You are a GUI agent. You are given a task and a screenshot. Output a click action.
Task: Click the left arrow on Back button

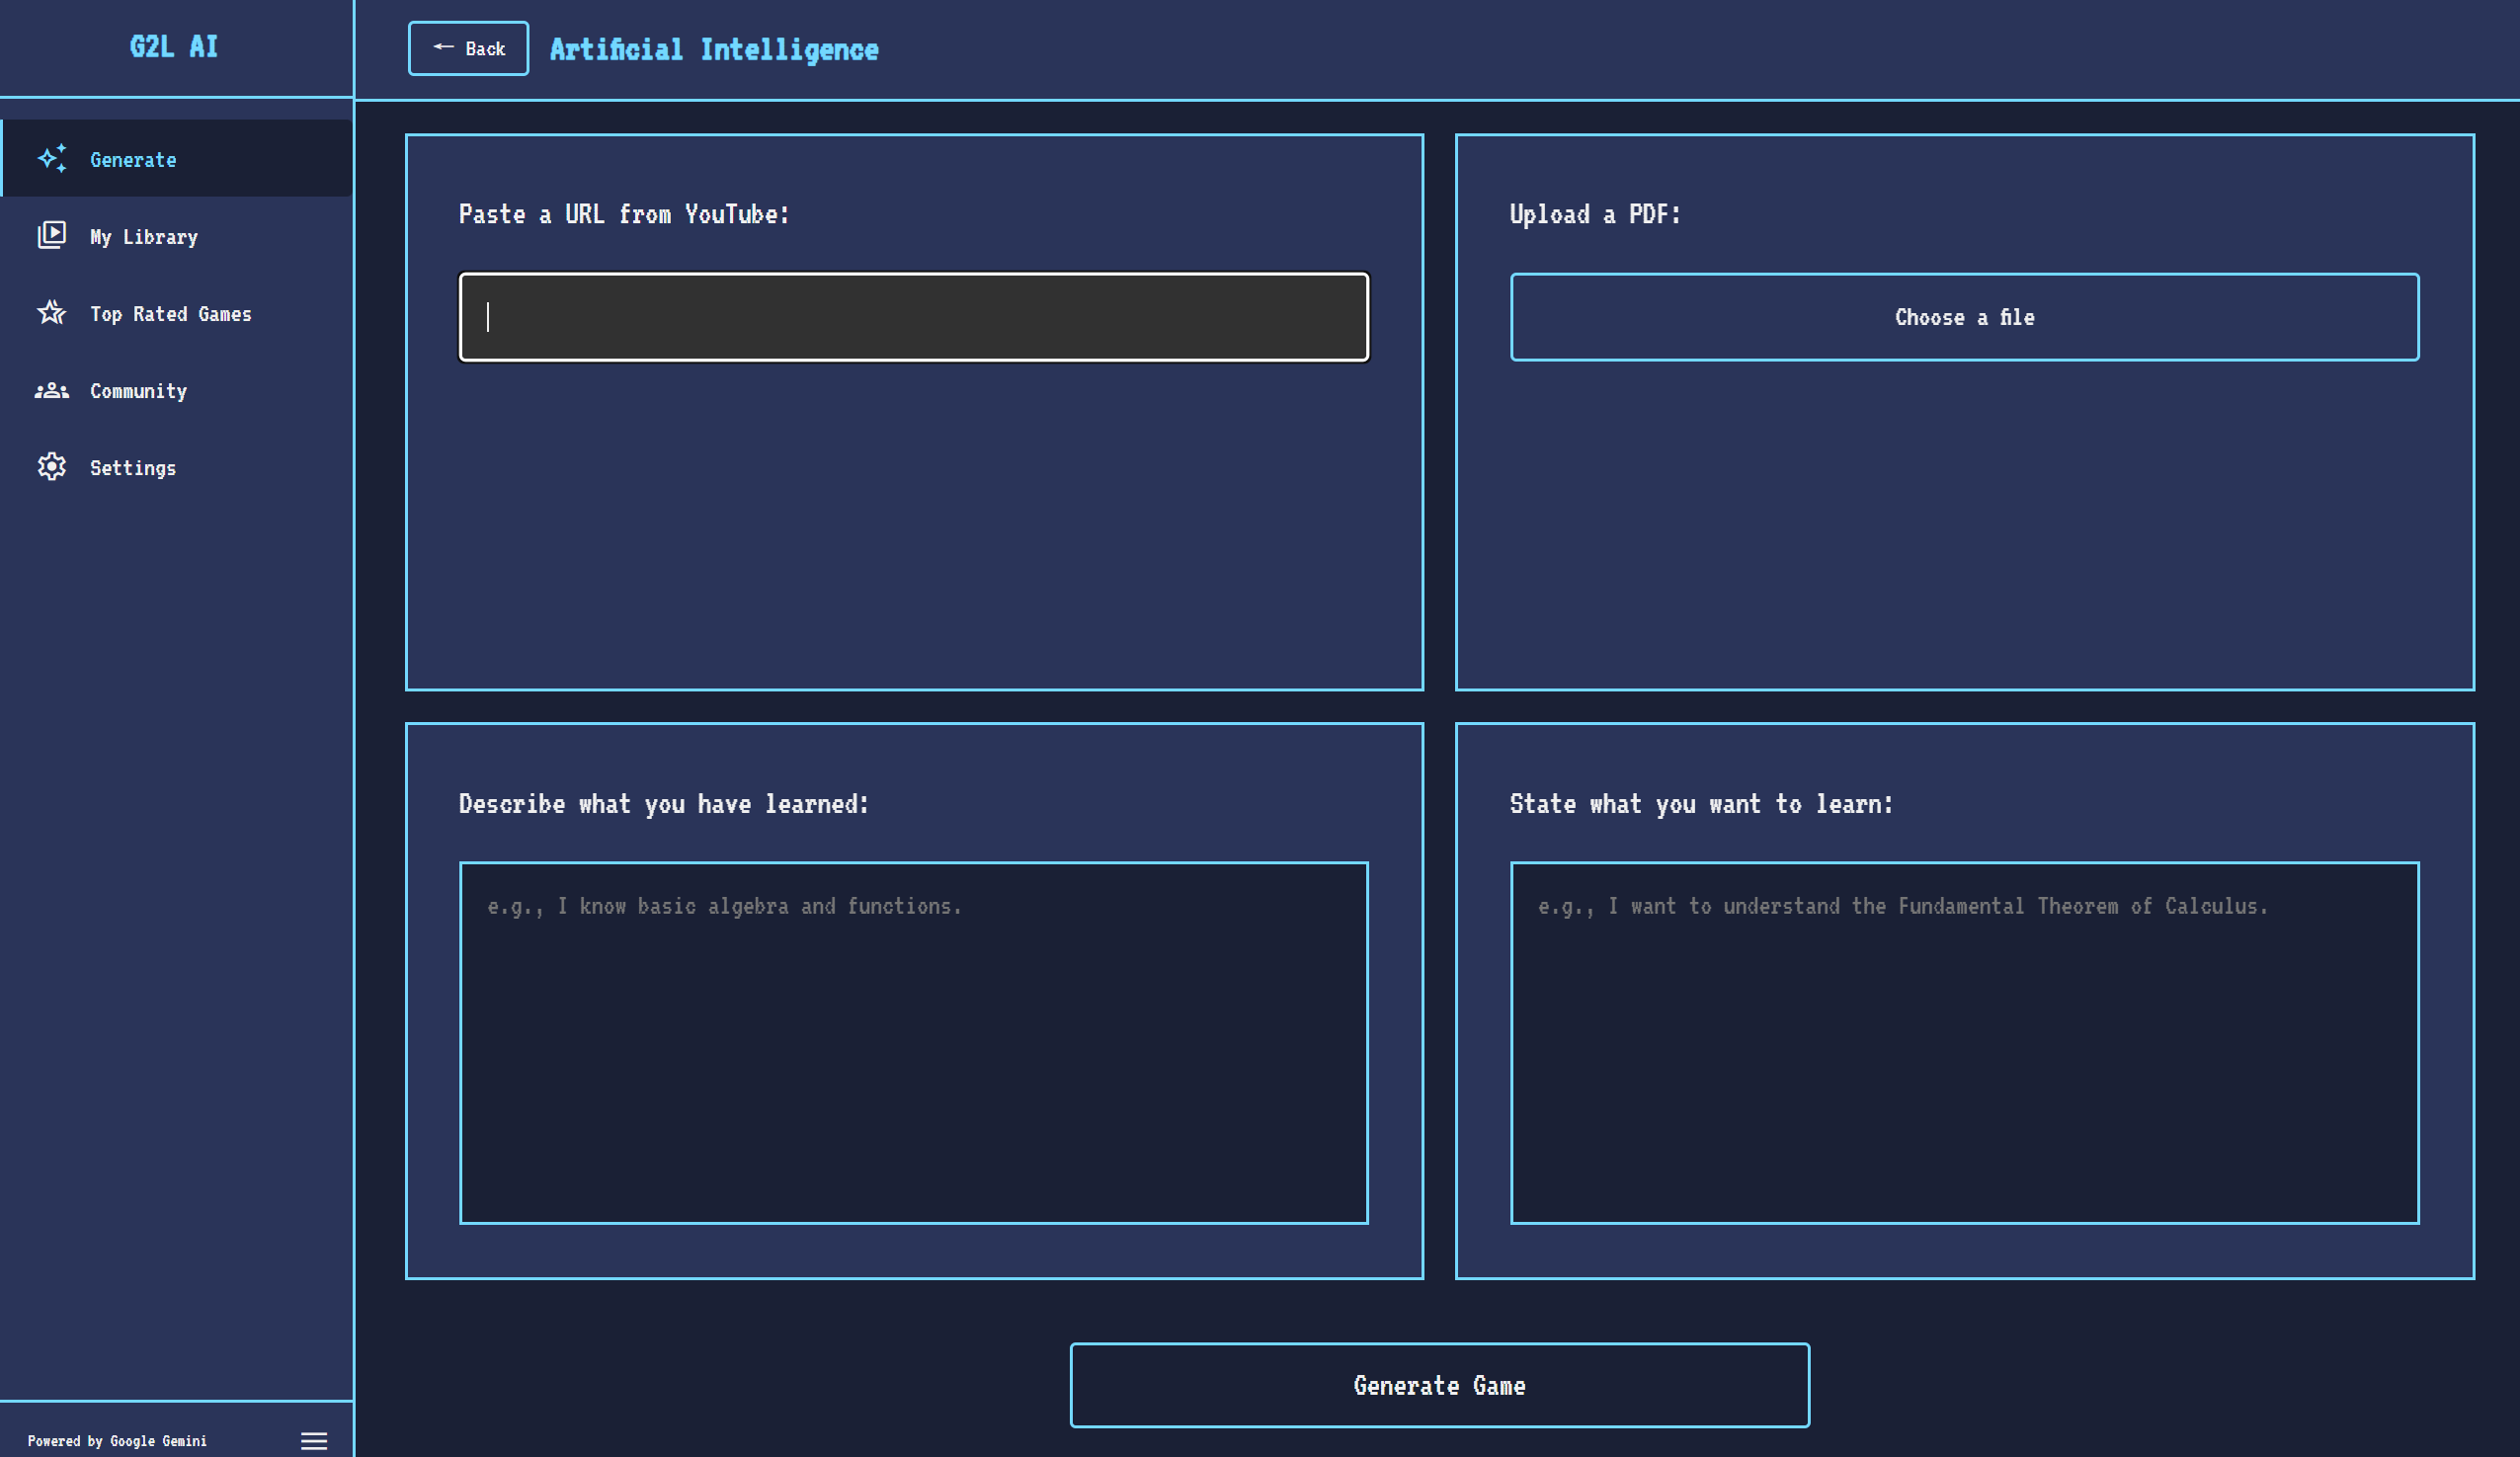click(443, 47)
